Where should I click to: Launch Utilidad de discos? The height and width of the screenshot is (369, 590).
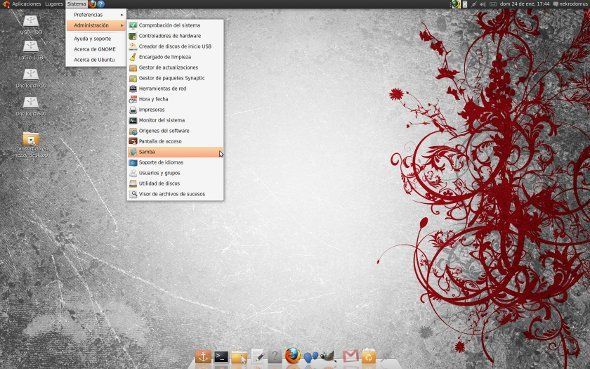(x=175, y=184)
